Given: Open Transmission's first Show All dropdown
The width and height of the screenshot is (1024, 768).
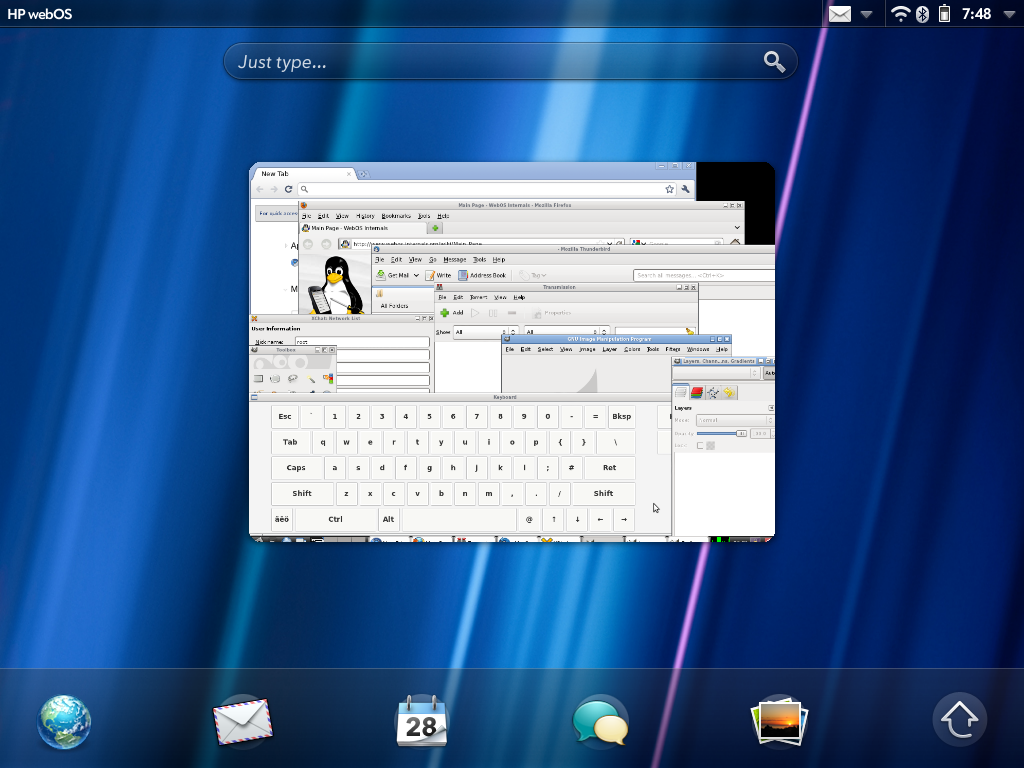Looking at the screenshot, I should pos(487,332).
